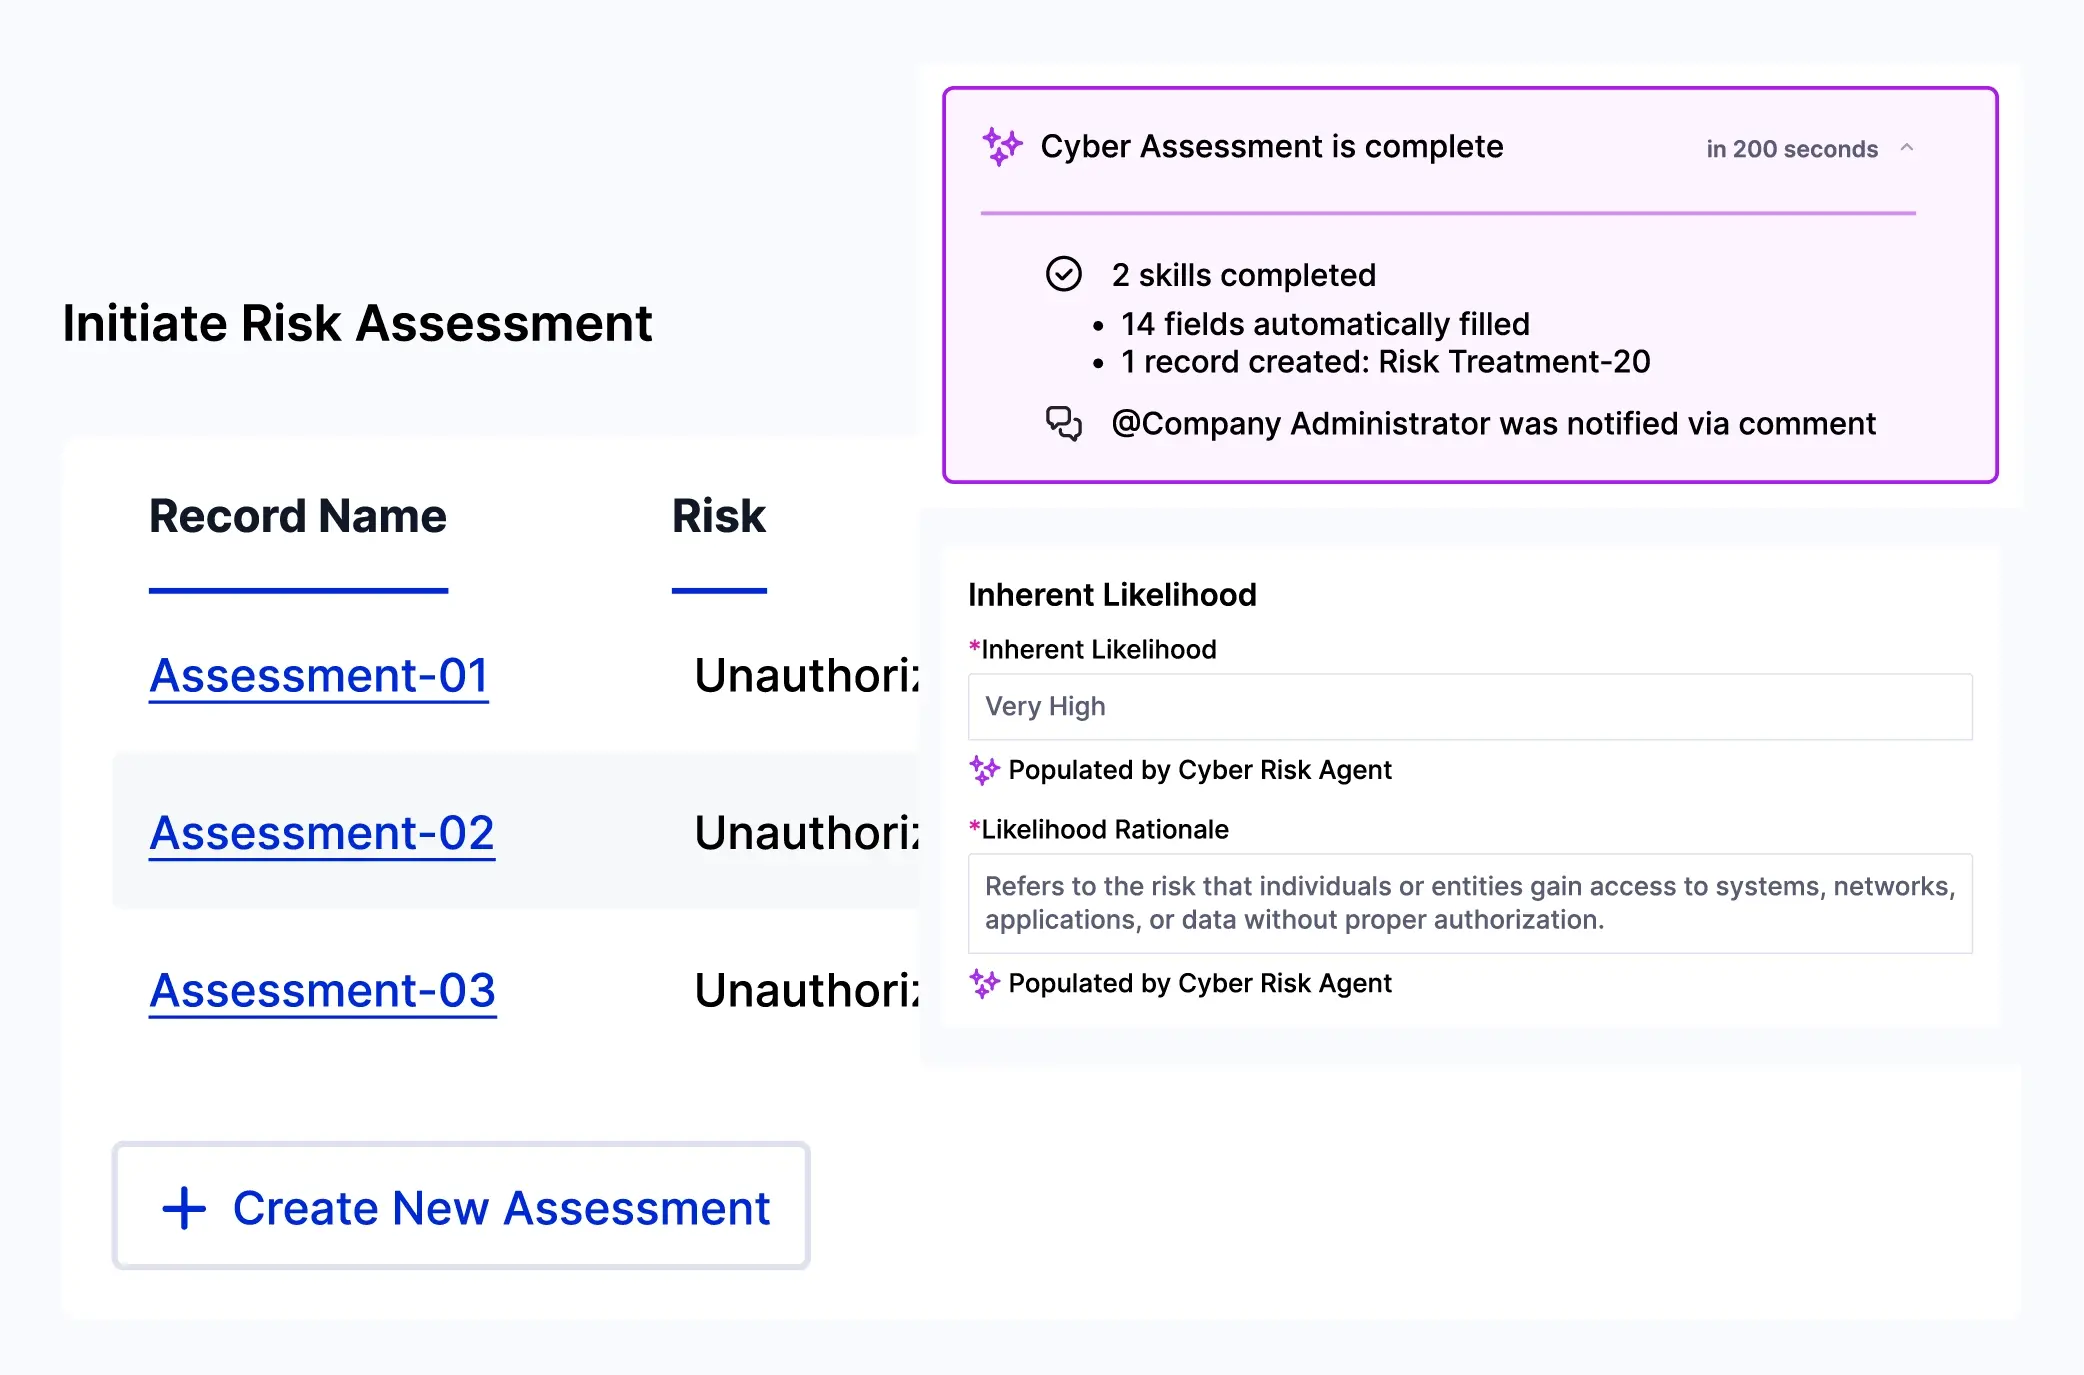Select the Risk column header
Viewport: 2084px width, 1375px height.
[x=718, y=516]
